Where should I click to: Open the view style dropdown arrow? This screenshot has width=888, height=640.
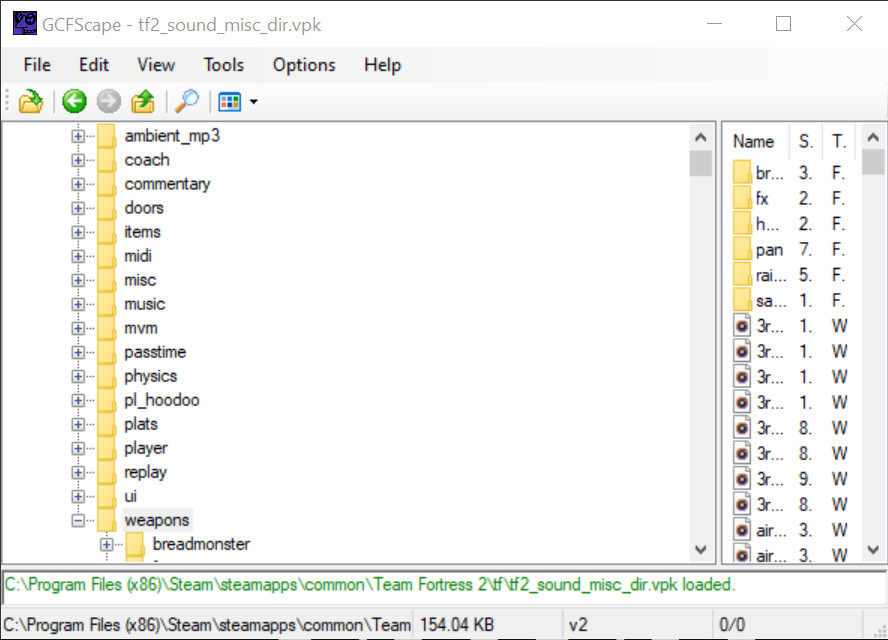254,102
